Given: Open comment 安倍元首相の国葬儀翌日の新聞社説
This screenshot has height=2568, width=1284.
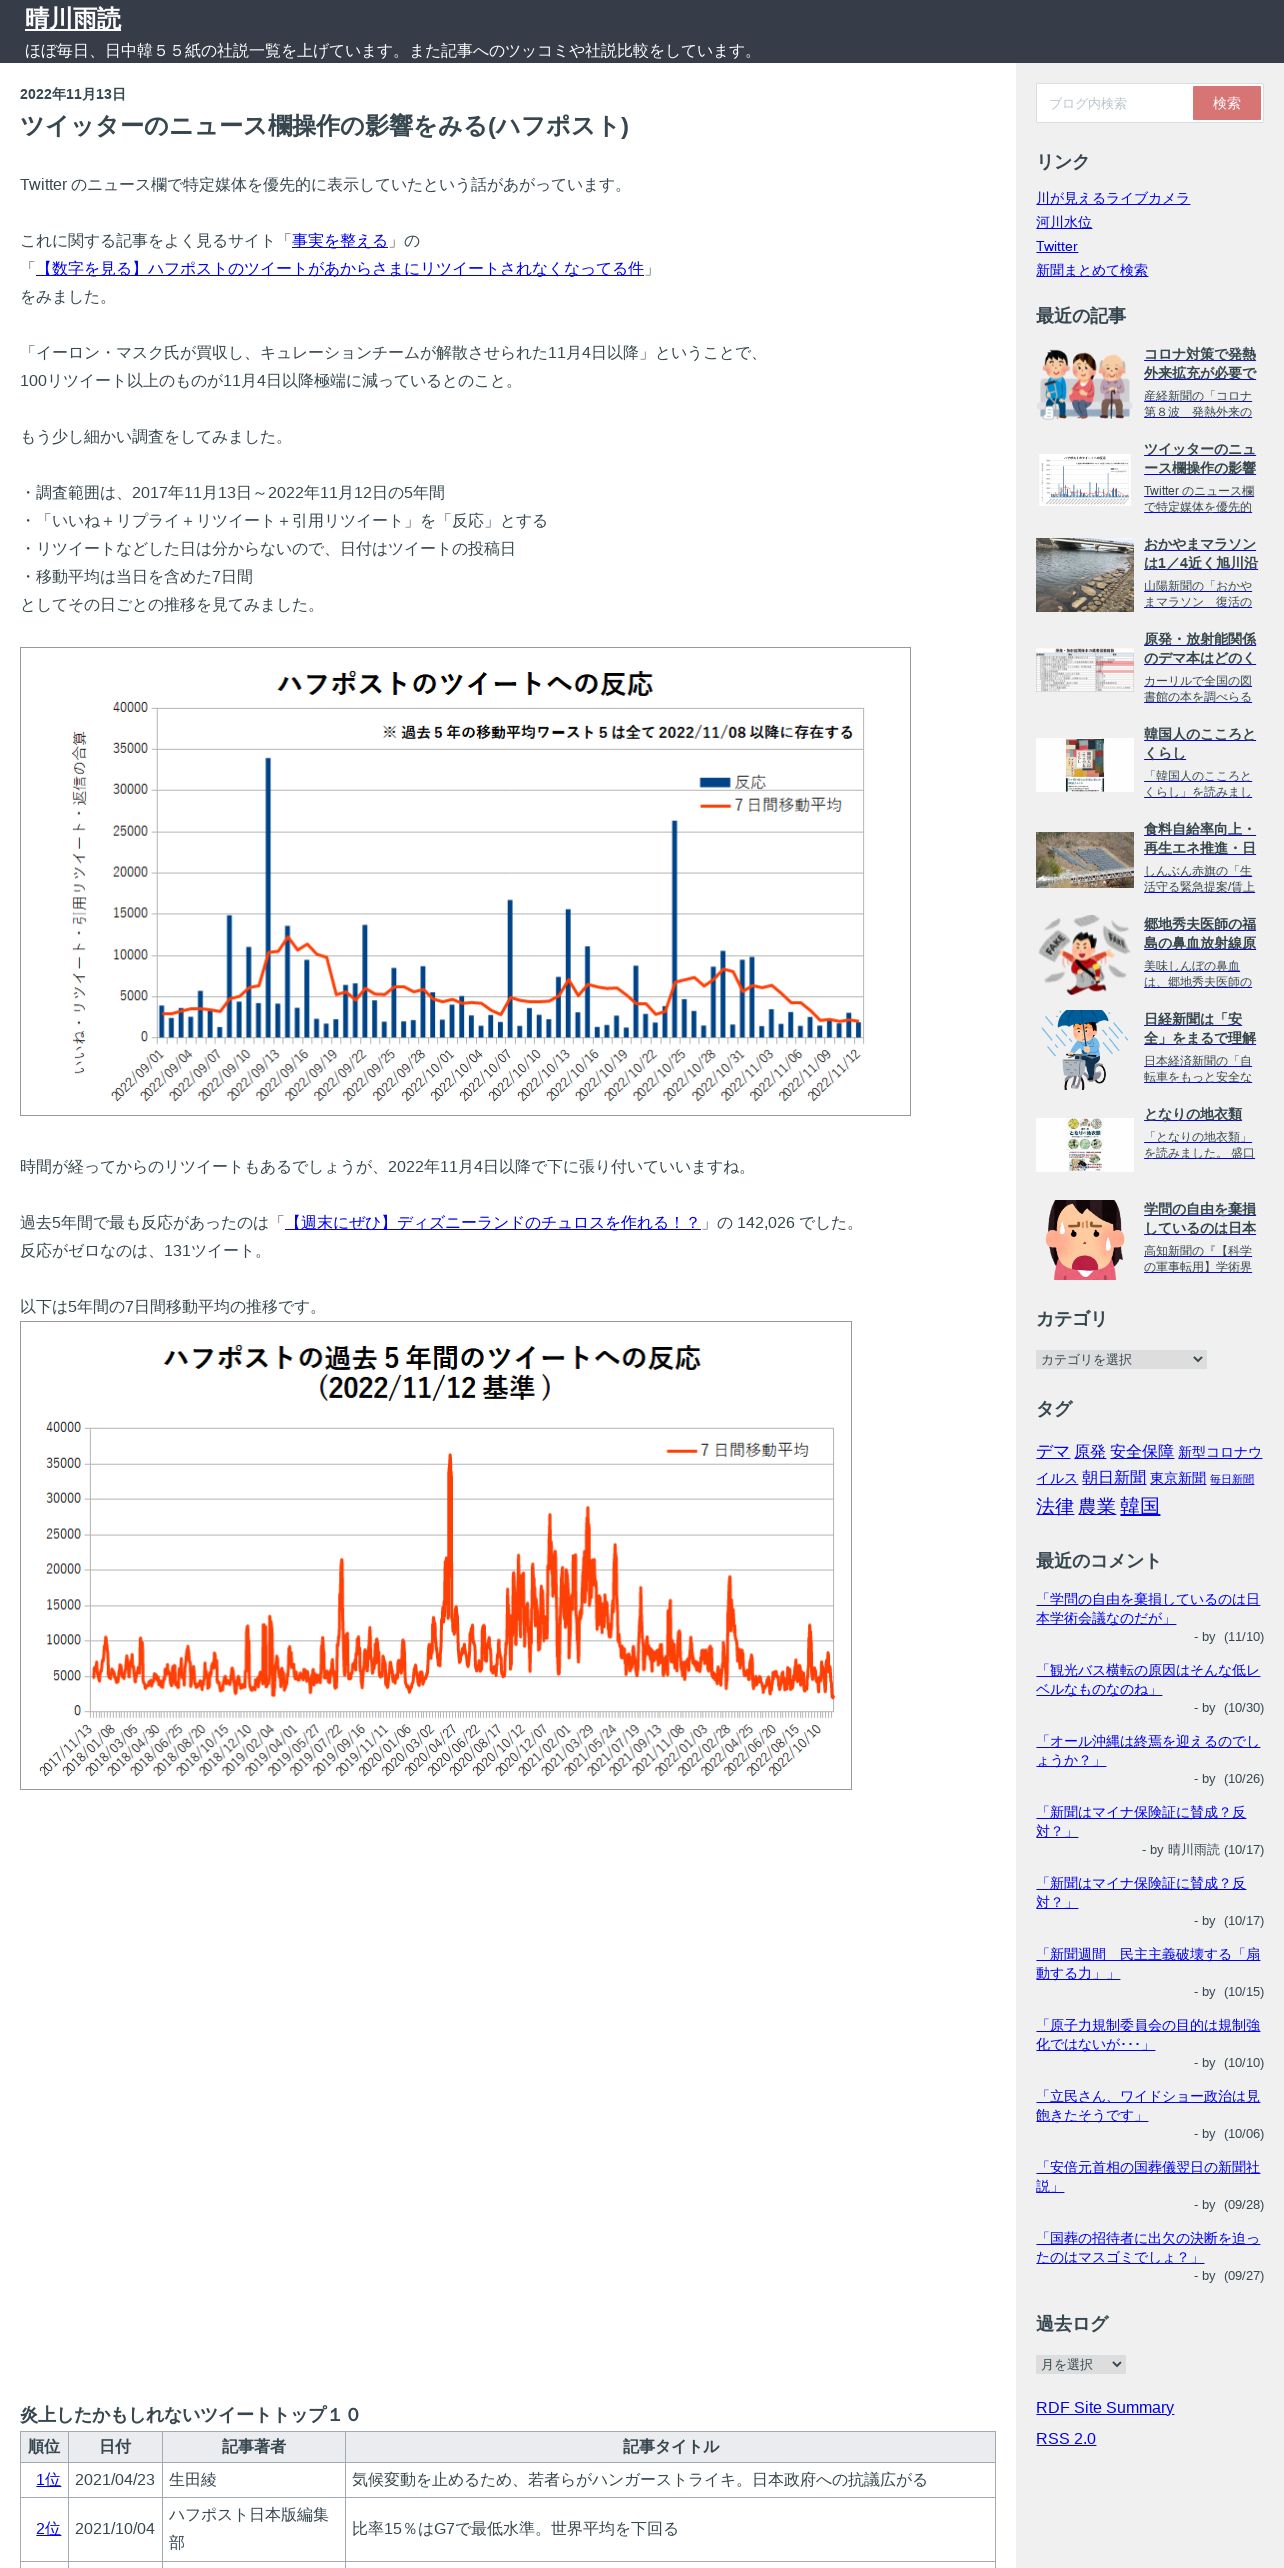Looking at the screenshot, I should (x=1148, y=2176).
